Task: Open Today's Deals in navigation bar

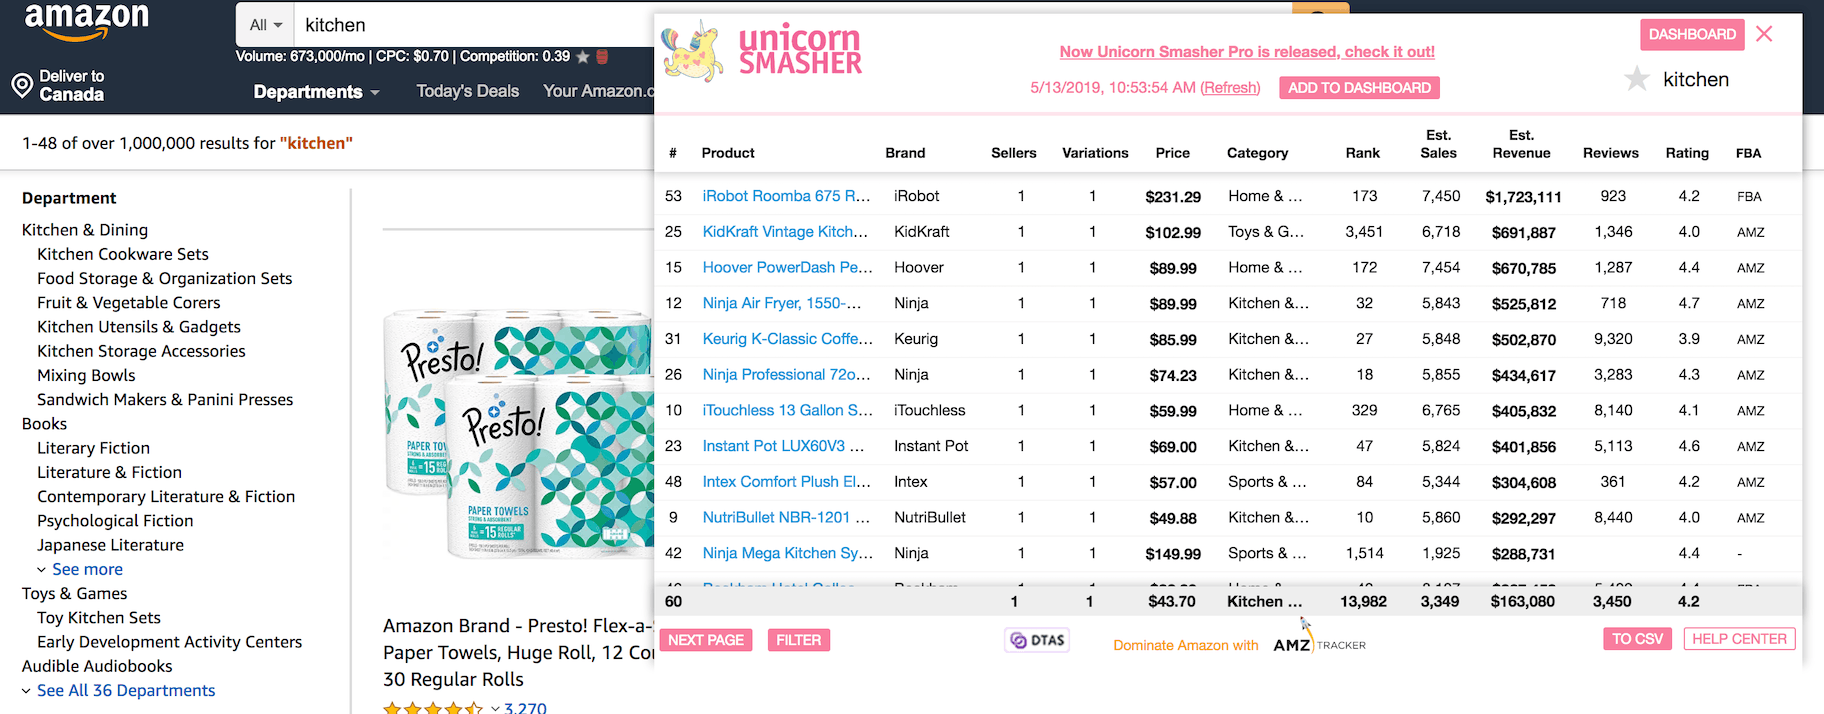Action: click(x=467, y=91)
